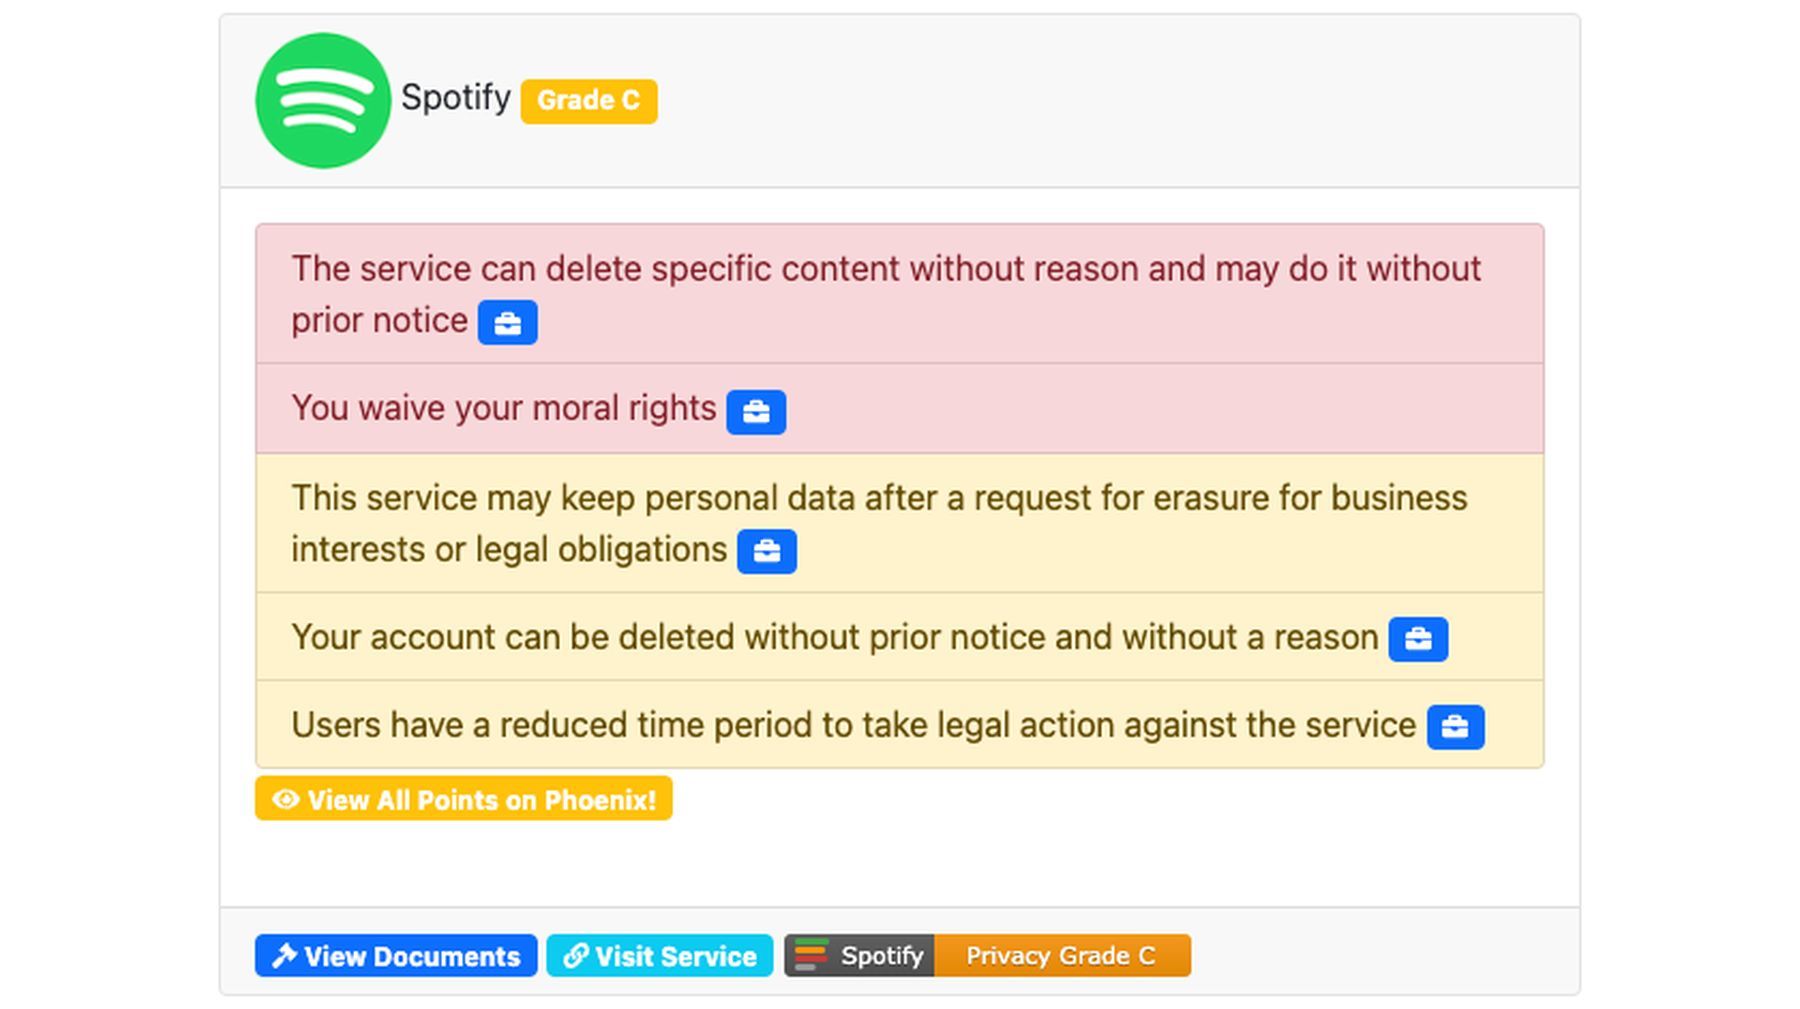This screenshot has width=1800, height=1009.
Task: Open briefcase details for personal data retention point
Action: click(x=767, y=551)
